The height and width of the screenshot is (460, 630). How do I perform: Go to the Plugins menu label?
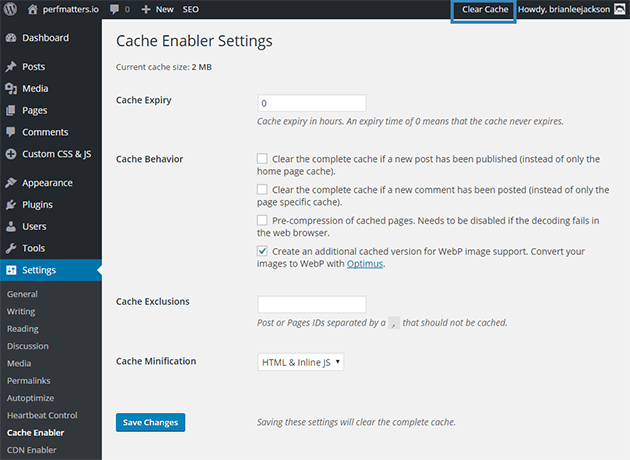(37, 204)
